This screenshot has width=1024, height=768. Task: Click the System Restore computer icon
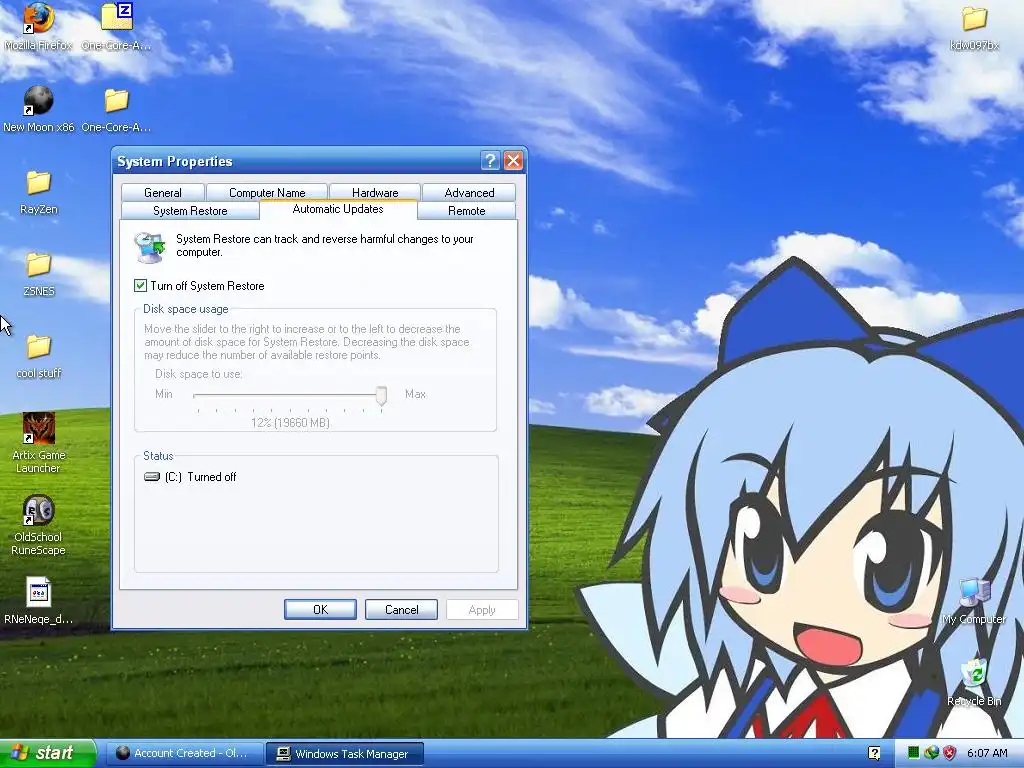(150, 247)
